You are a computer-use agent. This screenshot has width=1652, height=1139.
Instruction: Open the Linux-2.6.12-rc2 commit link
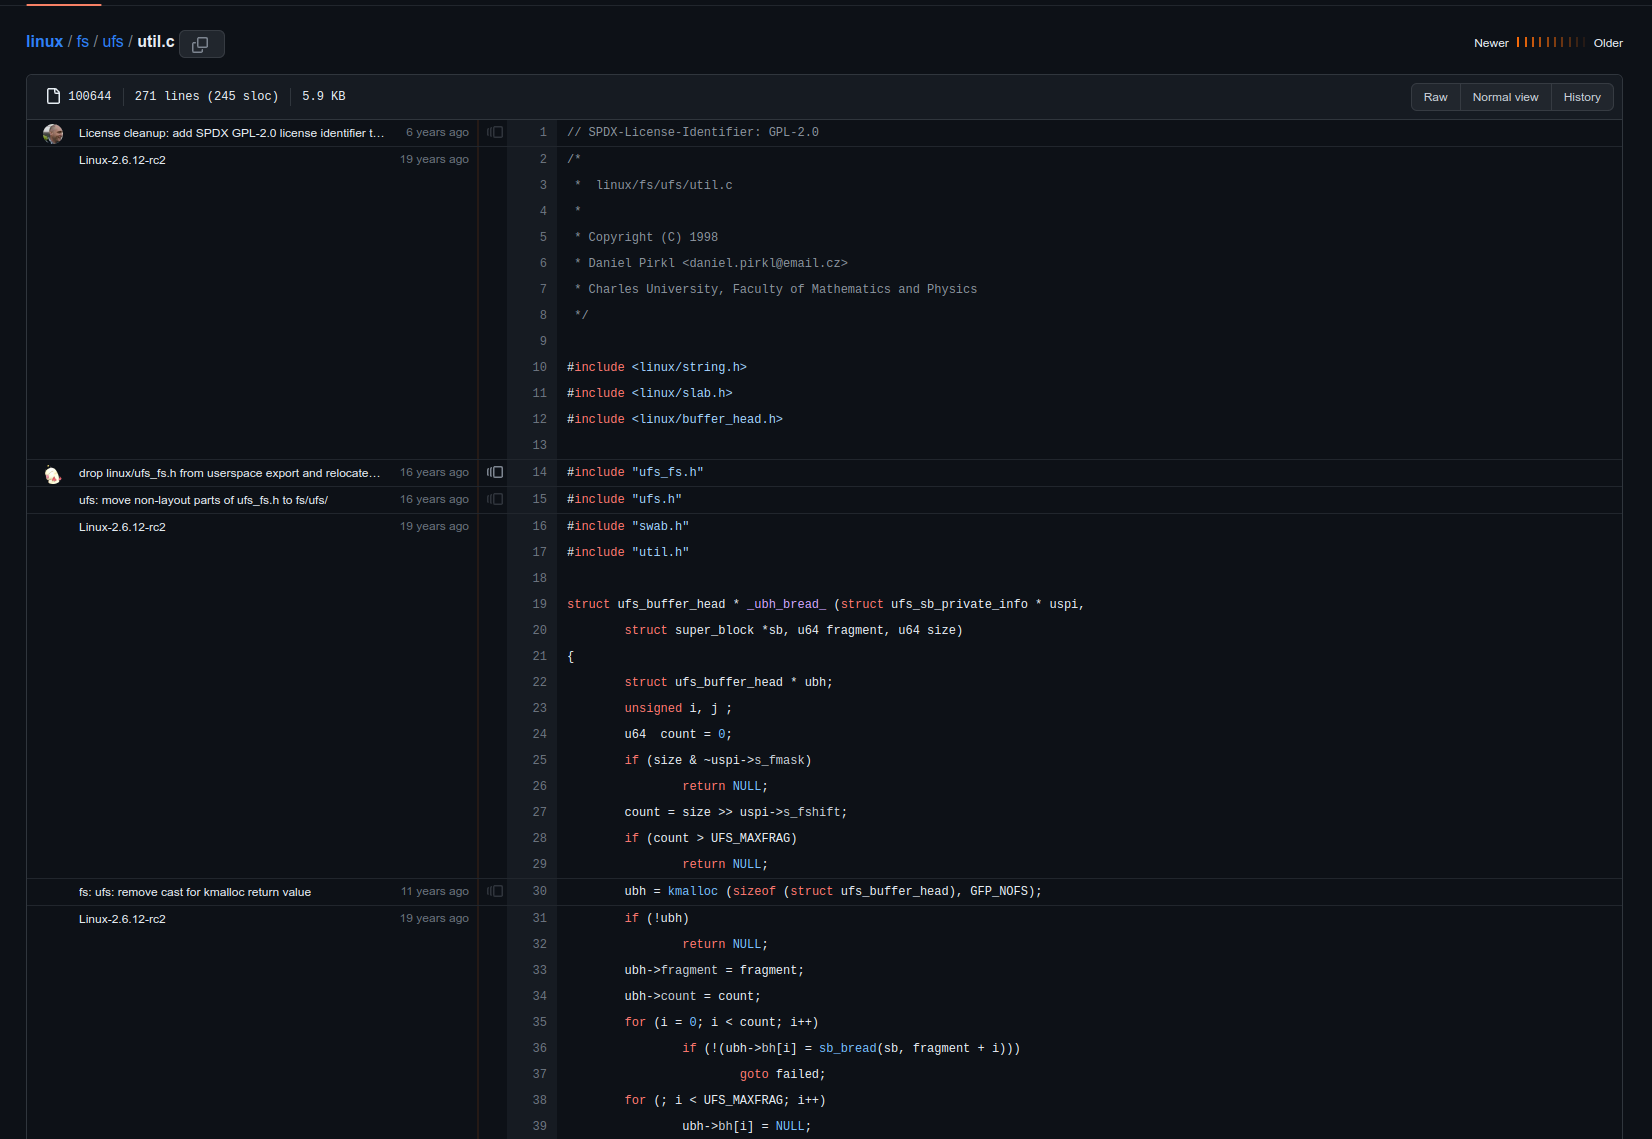122,159
